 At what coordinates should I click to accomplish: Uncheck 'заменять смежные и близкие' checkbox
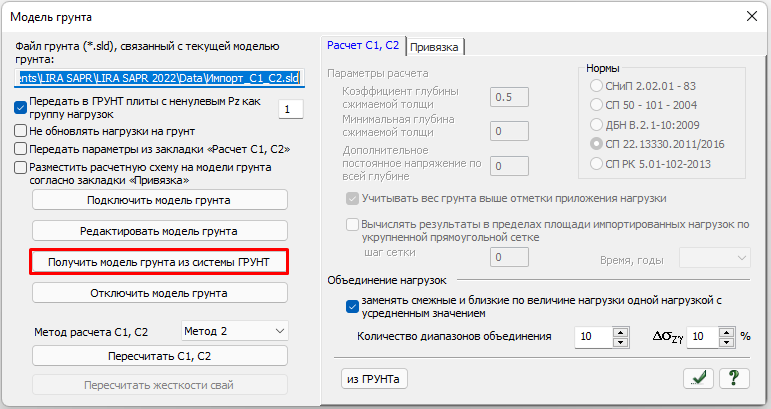352,306
